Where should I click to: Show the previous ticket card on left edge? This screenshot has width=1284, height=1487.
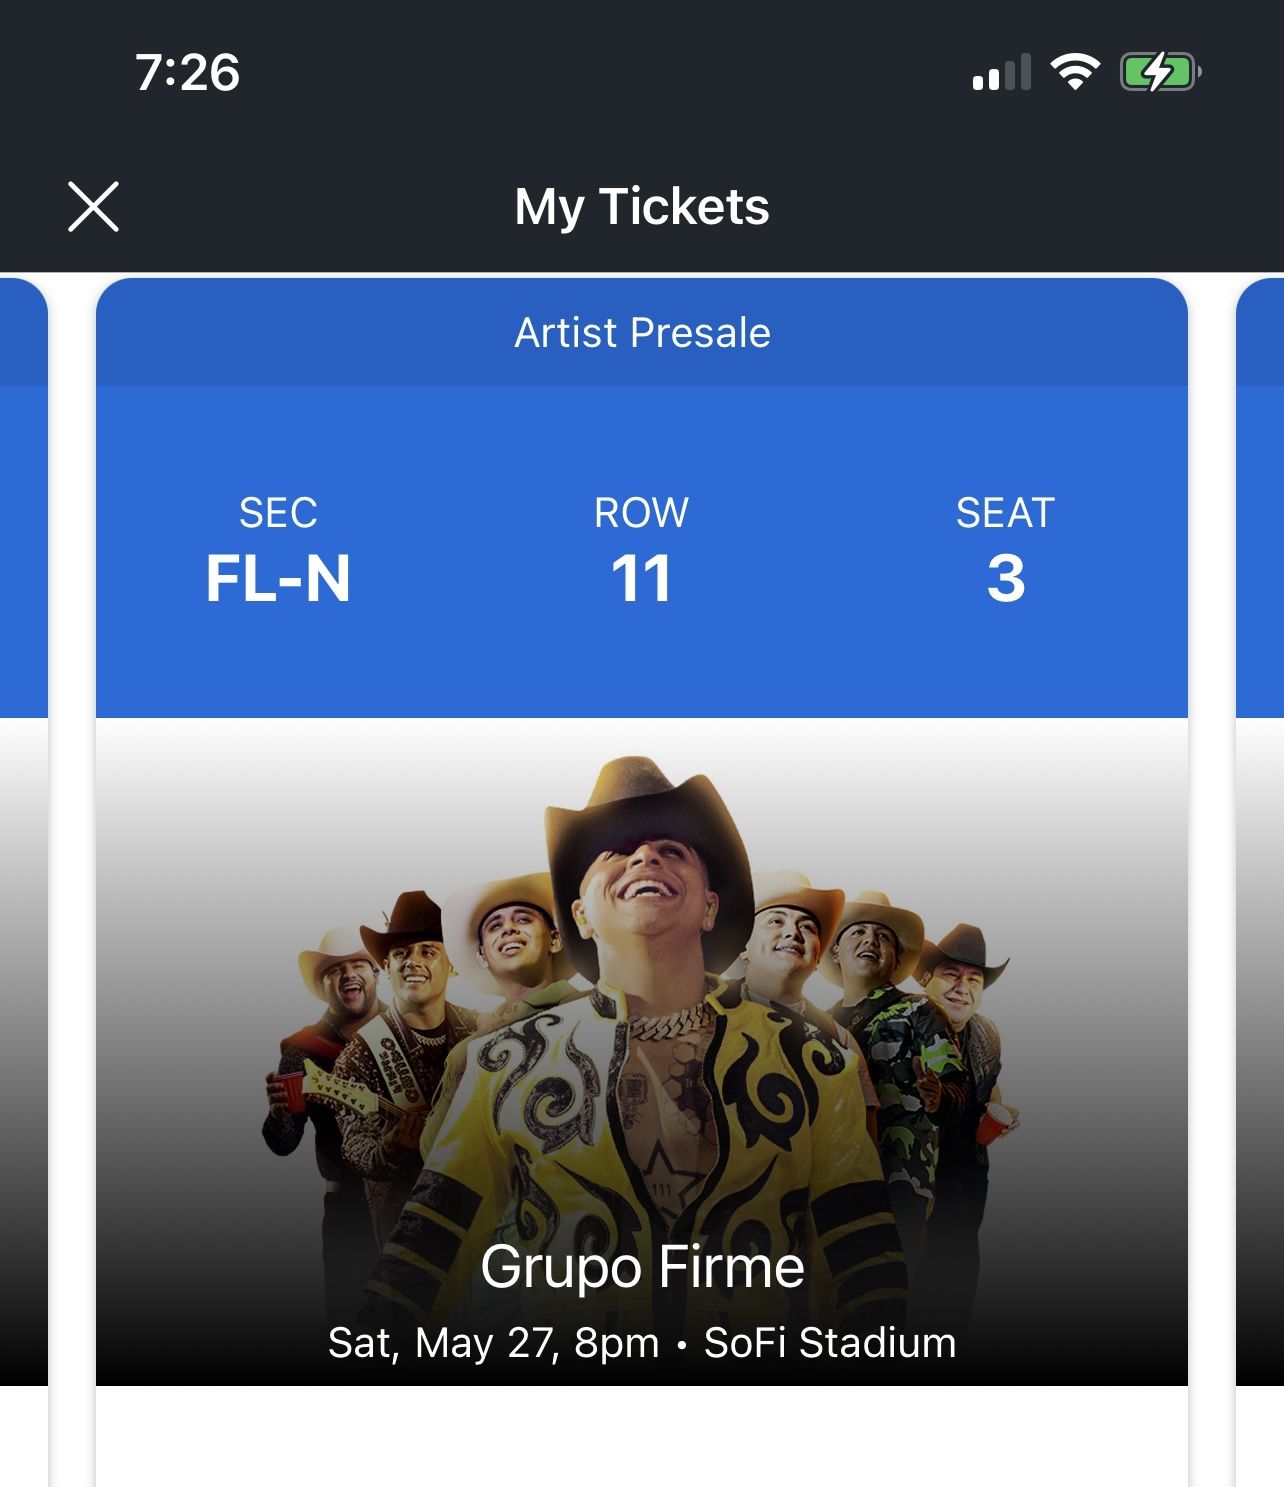pos(22,800)
